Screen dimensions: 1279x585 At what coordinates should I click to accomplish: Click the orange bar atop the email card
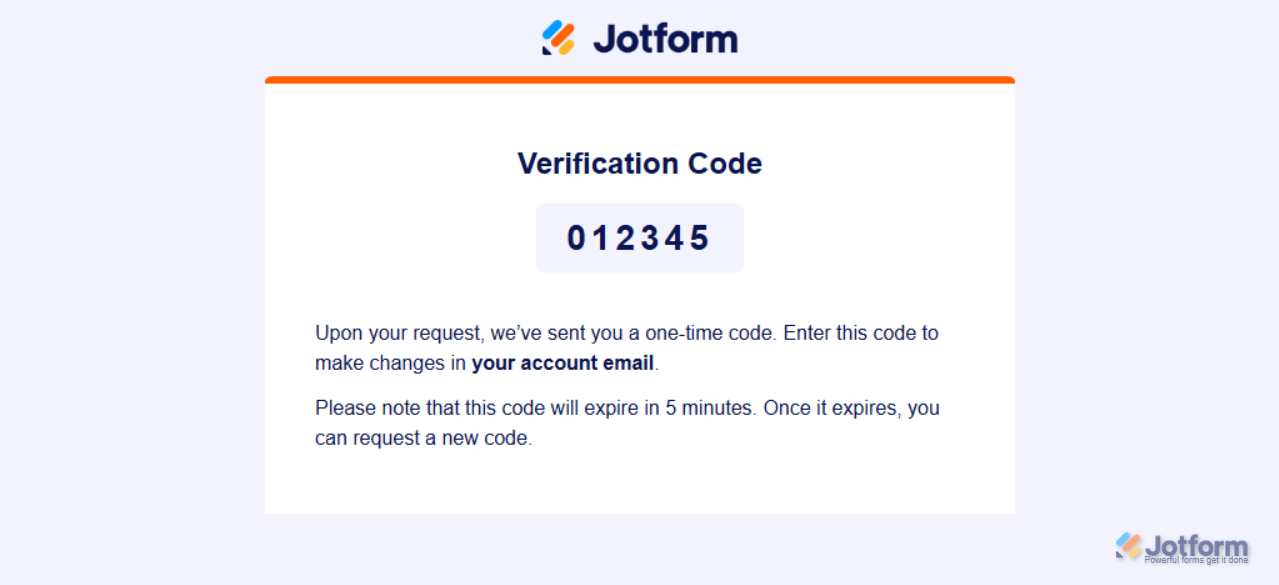tap(640, 80)
